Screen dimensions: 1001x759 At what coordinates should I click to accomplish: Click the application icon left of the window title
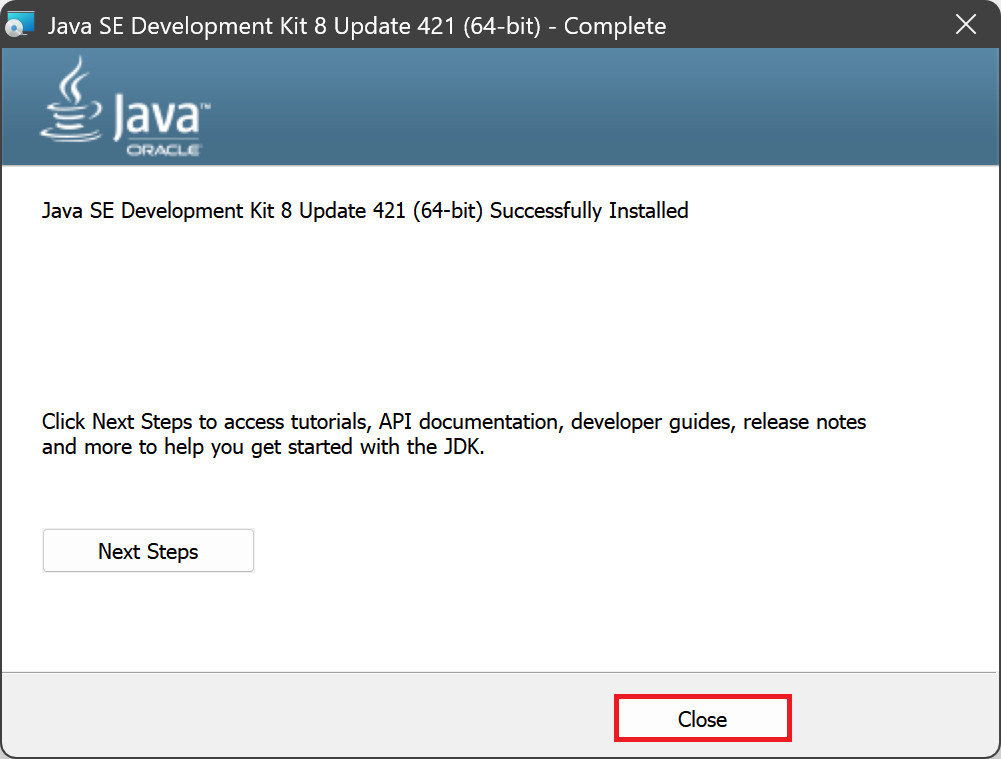[20, 22]
